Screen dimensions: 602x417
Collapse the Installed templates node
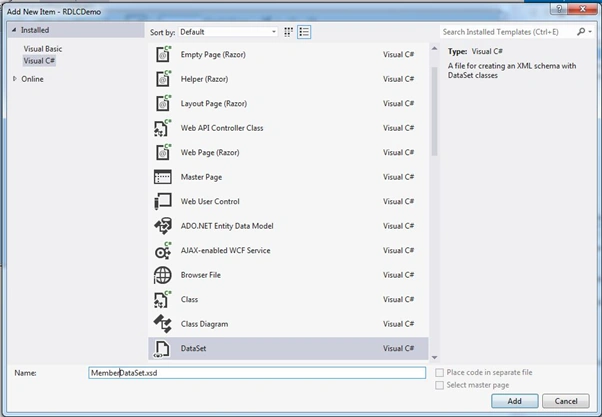tap(14, 30)
